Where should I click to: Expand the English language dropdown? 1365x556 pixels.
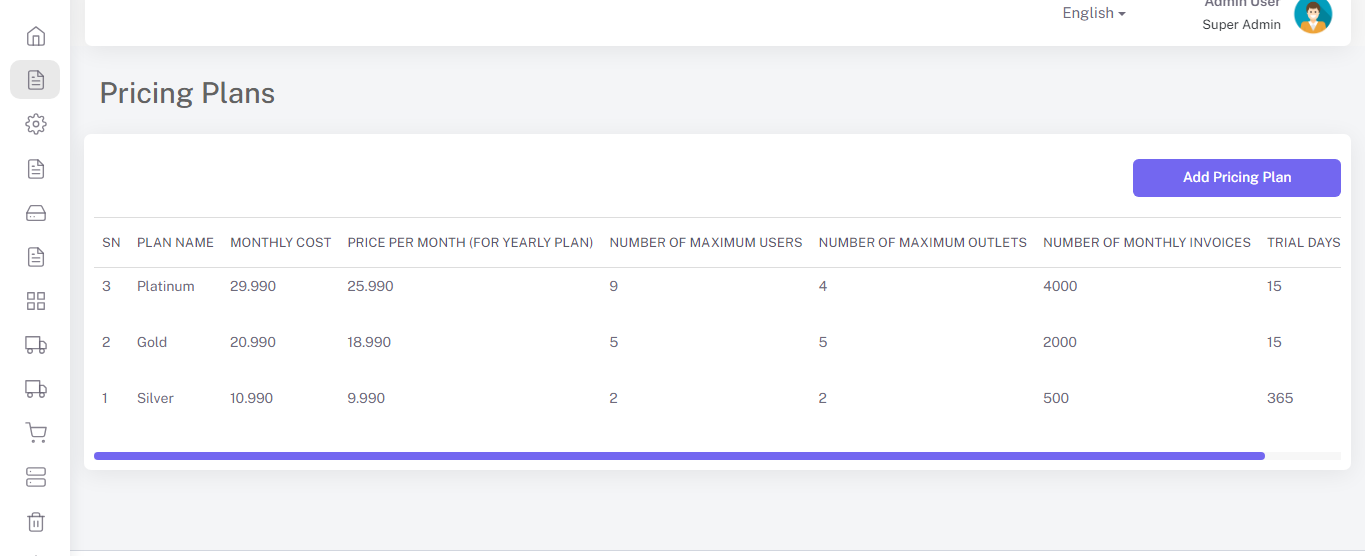tap(1093, 13)
